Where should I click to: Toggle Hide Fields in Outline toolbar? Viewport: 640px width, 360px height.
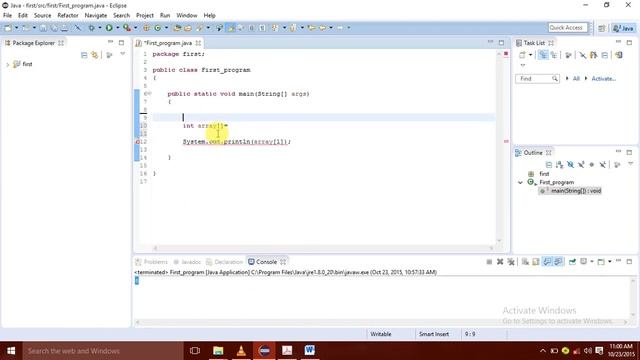click(570, 164)
